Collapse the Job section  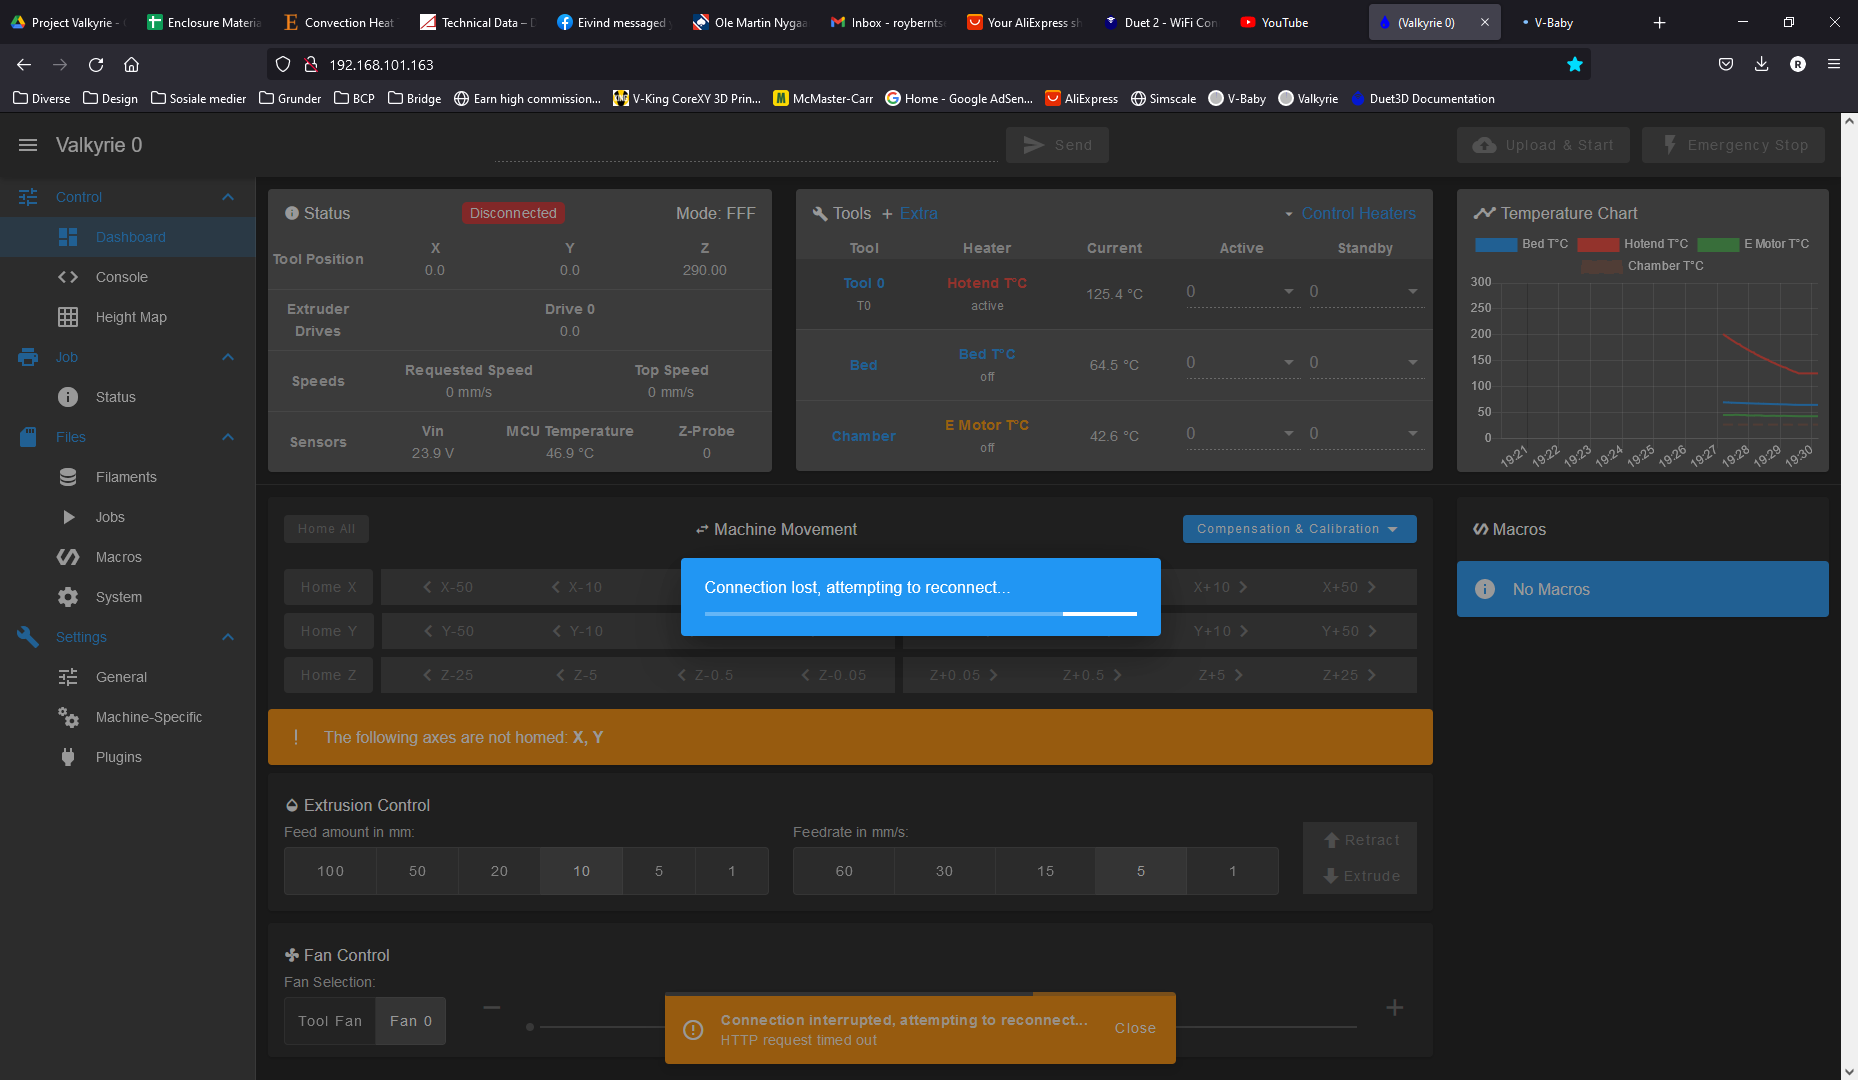point(228,357)
